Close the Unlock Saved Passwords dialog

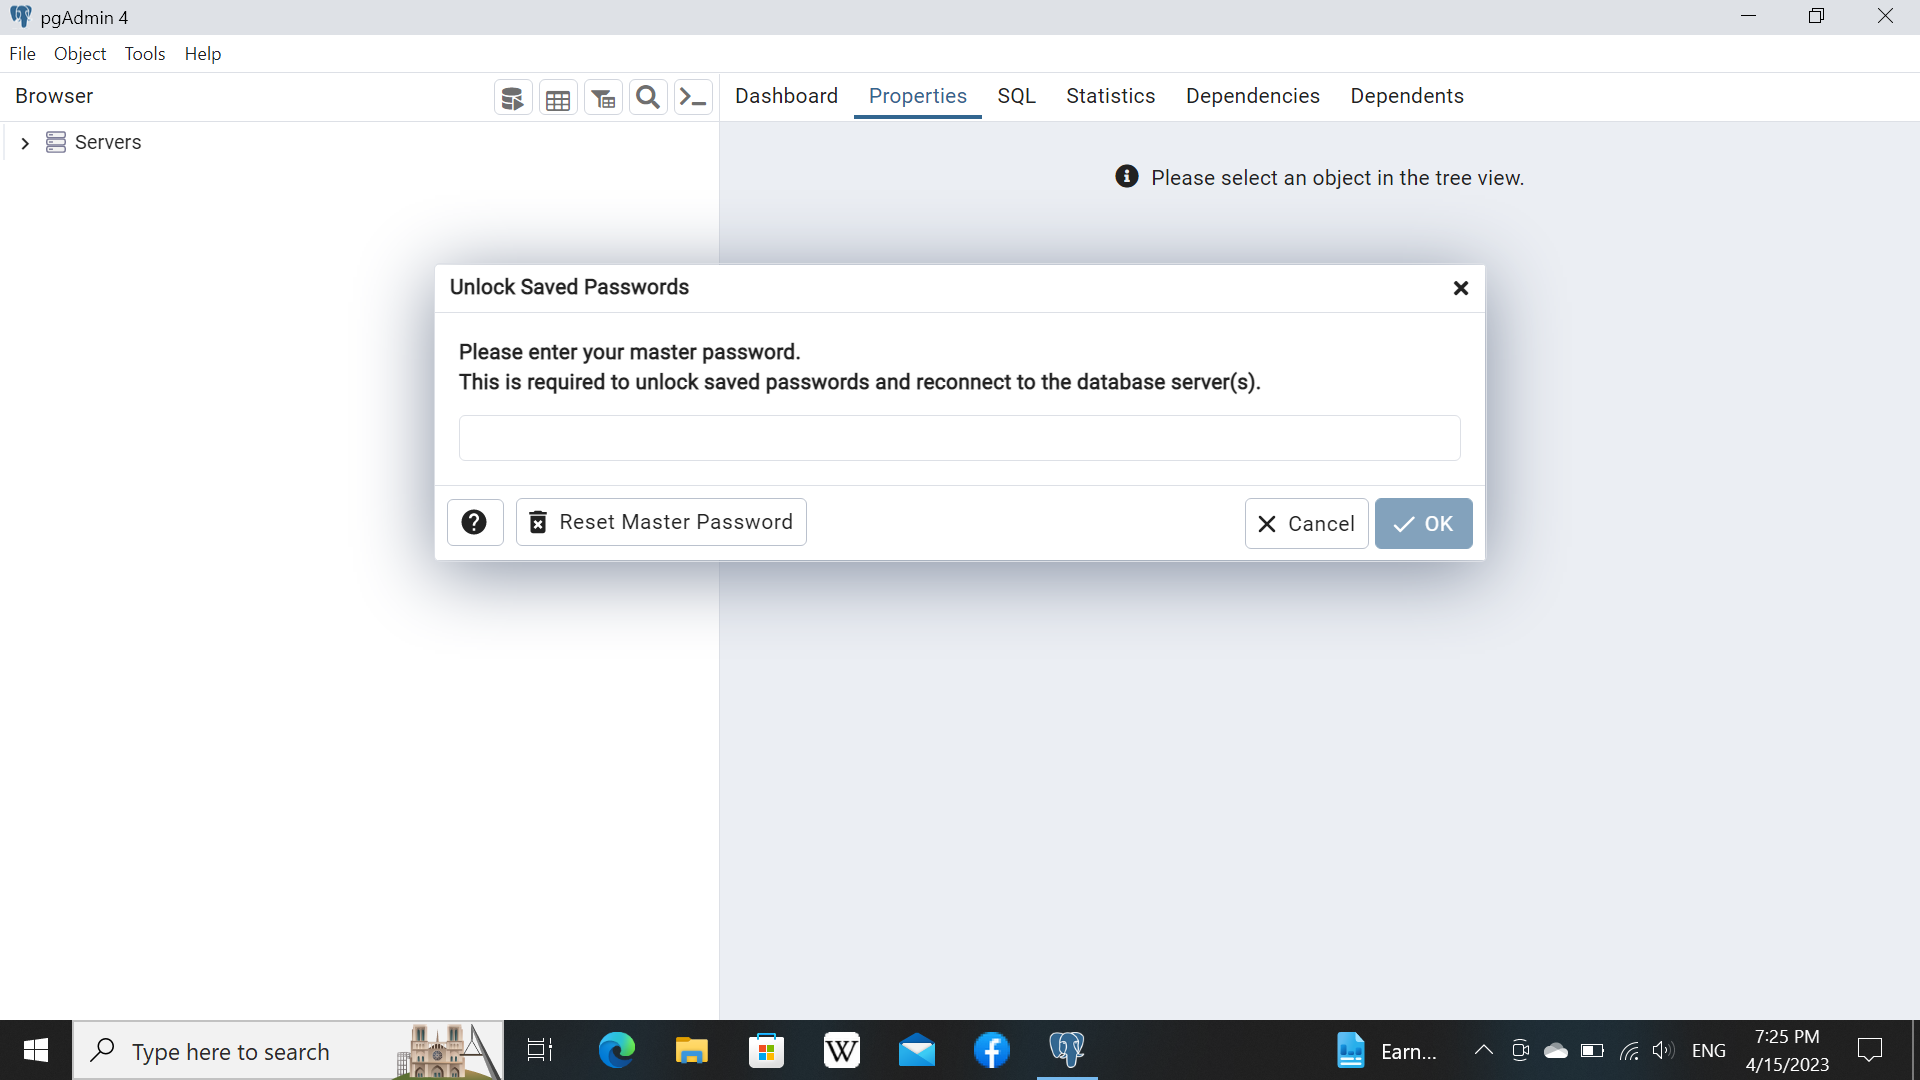pos(1460,288)
